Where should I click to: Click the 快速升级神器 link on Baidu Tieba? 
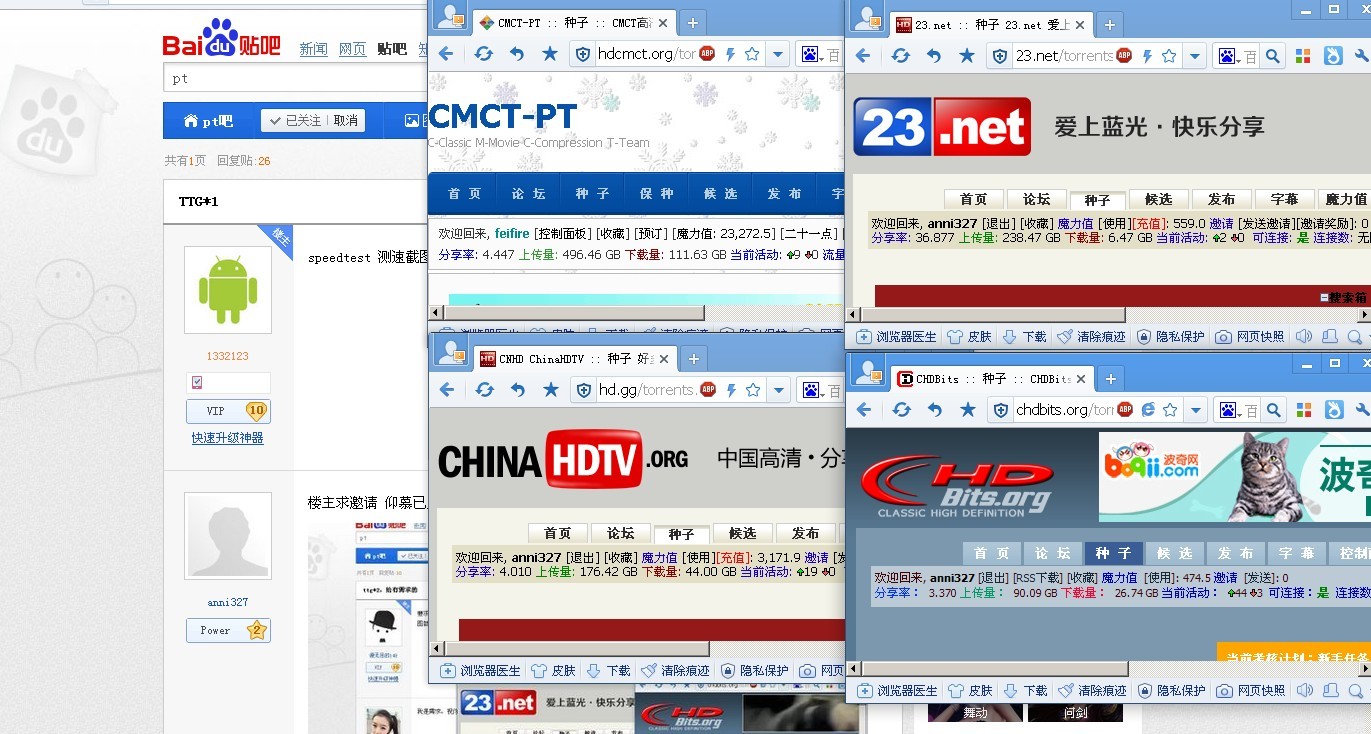pyautogui.click(x=228, y=438)
